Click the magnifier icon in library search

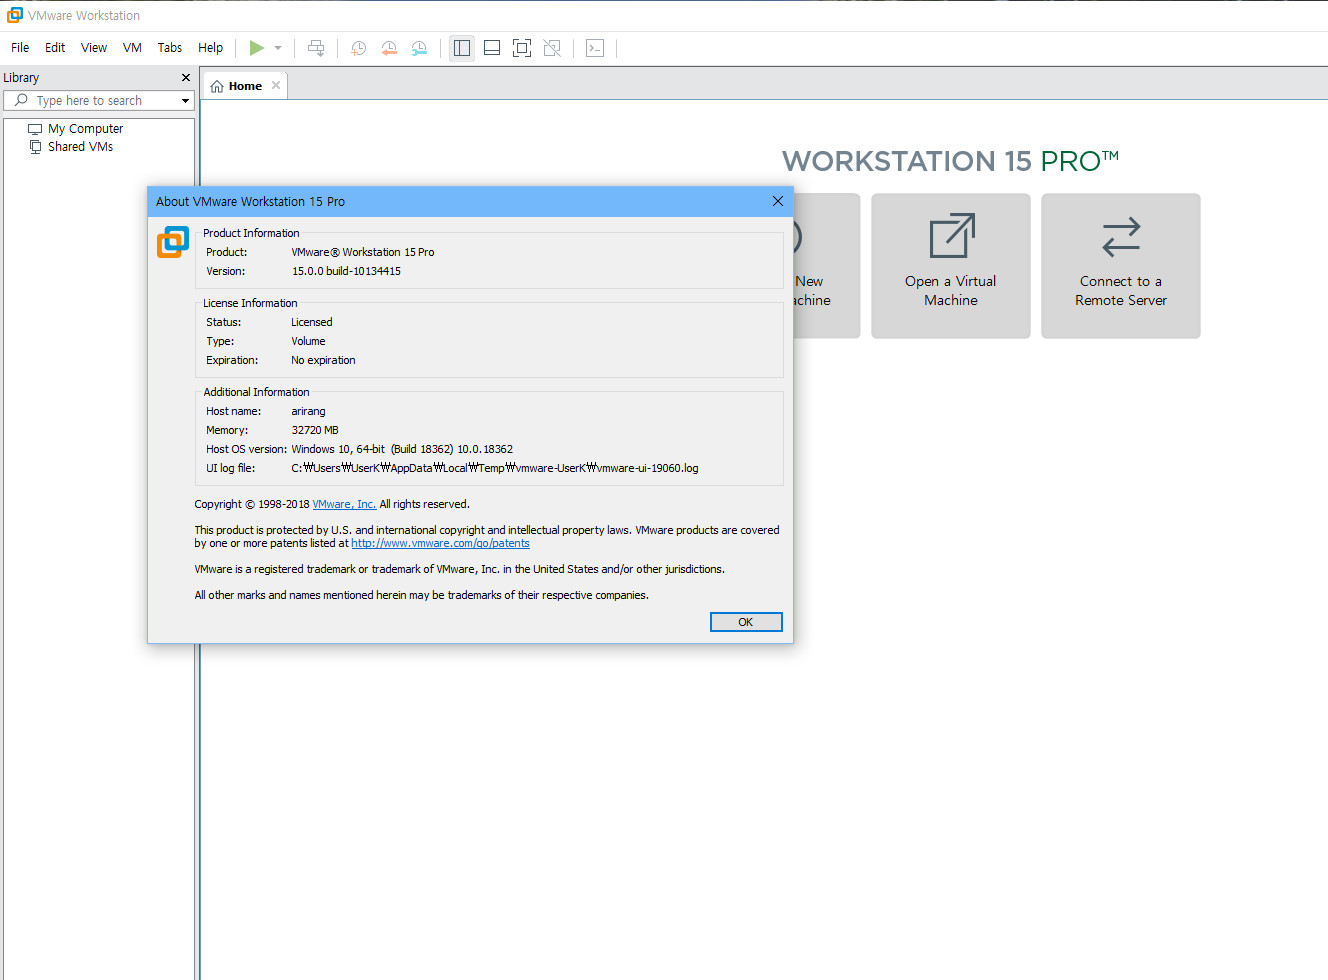click(21, 100)
